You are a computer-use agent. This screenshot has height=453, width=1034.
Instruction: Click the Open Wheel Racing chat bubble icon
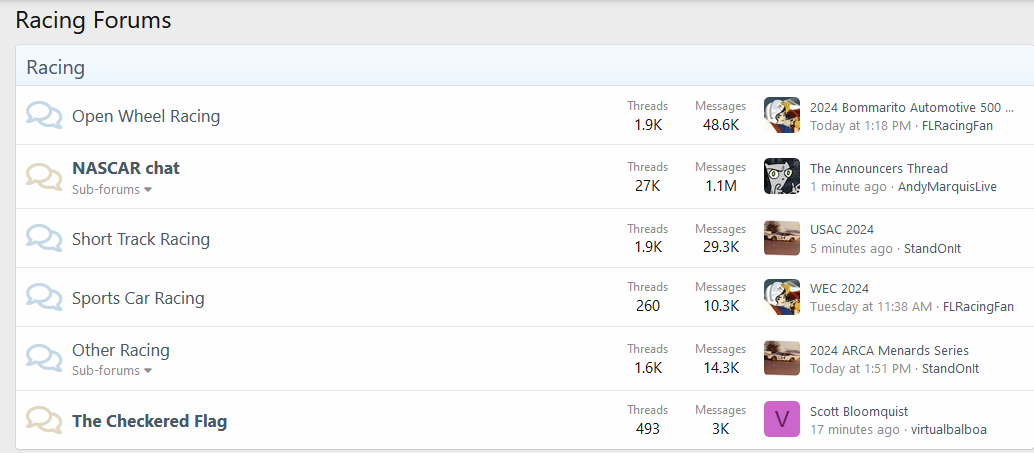pyautogui.click(x=43, y=116)
